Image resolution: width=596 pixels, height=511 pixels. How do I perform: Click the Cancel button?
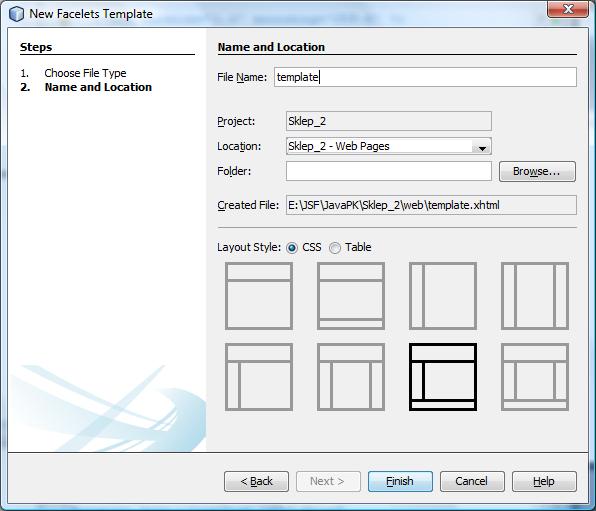tap(472, 481)
